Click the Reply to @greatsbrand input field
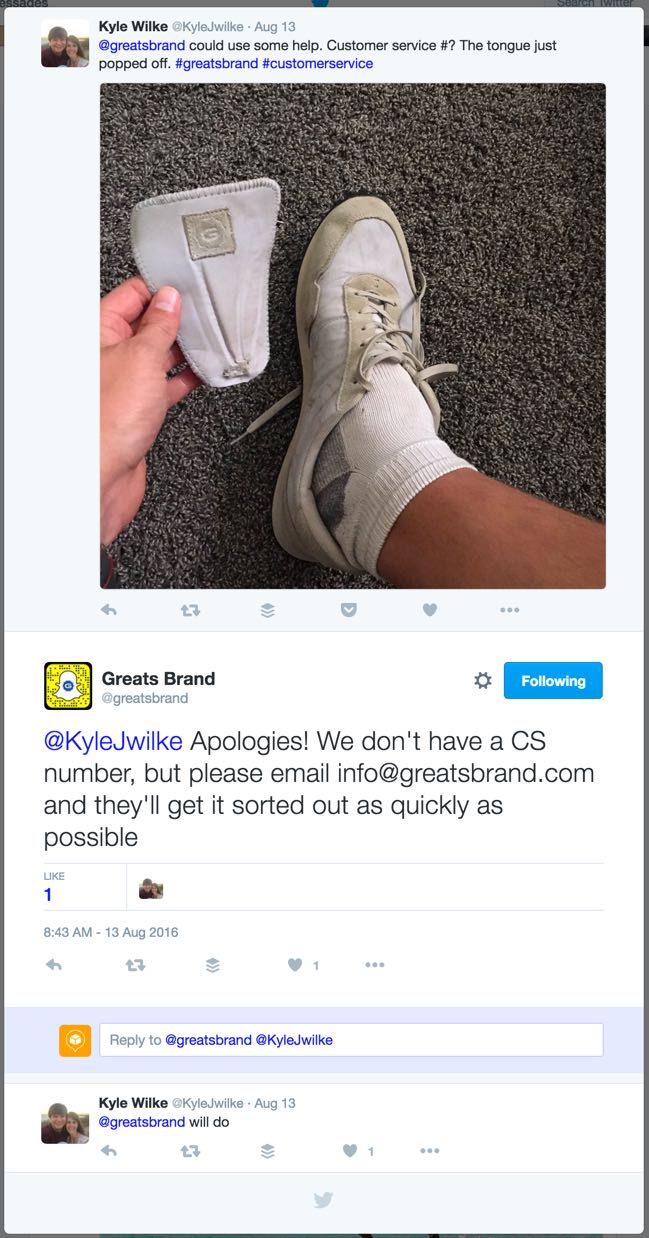The image size is (649, 1238). pyautogui.click(x=351, y=1040)
